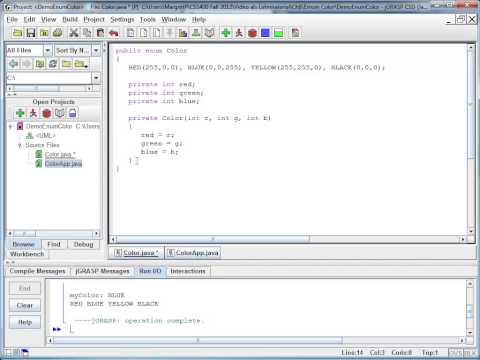This screenshot has width=480, height=360.
Task: Compile with main toolbar green plus icon
Action: pyautogui.click(x=226, y=33)
